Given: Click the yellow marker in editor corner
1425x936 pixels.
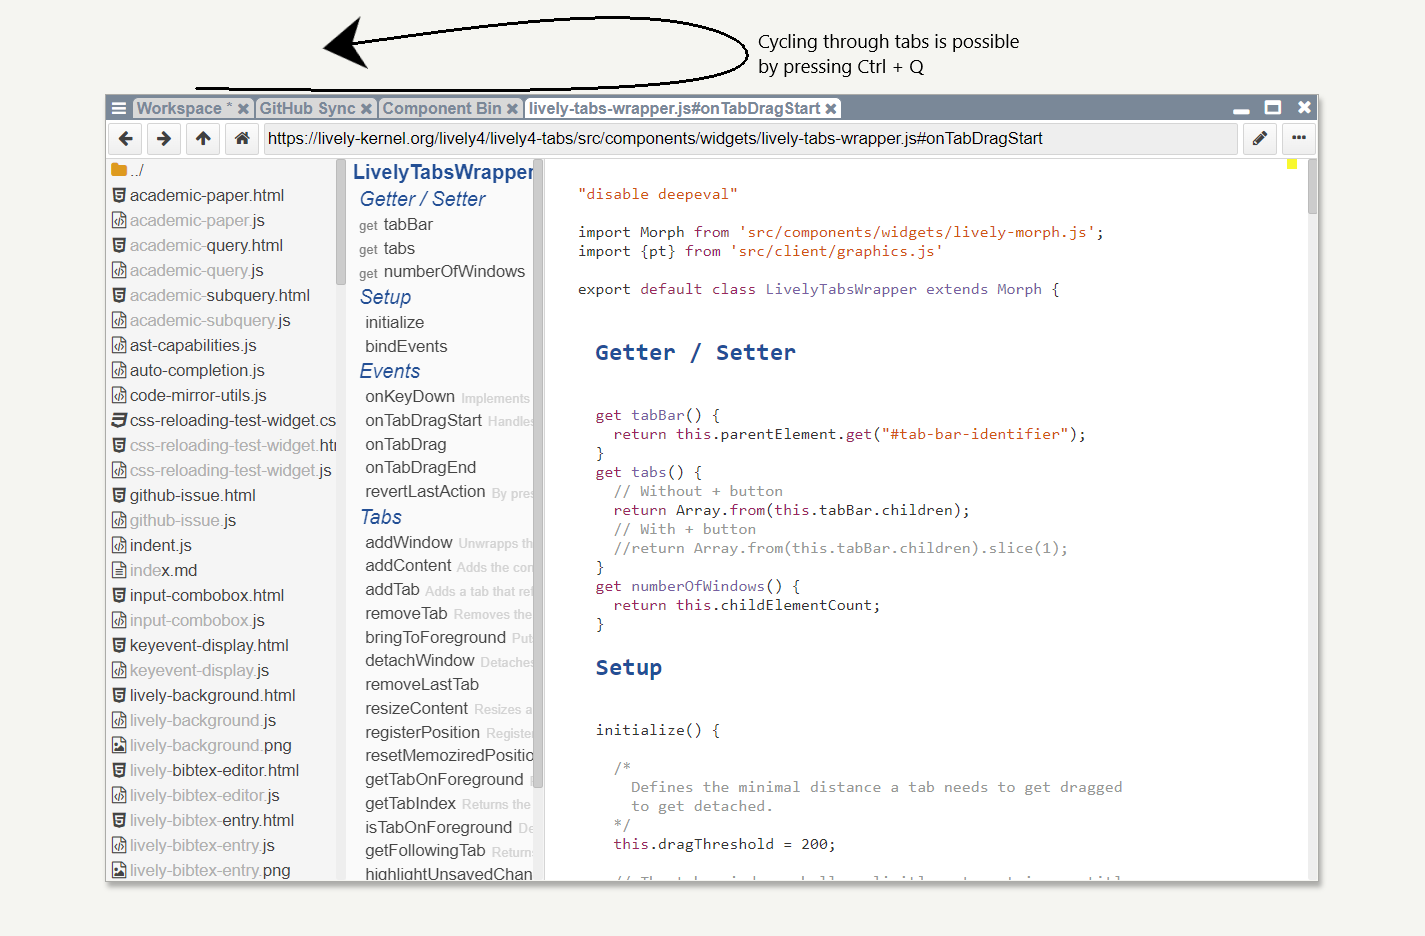Looking at the screenshot, I should (1292, 164).
